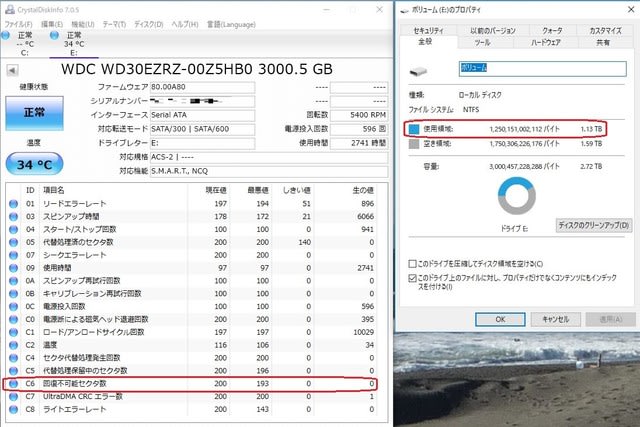Click the volume name input field
This screenshot has height=427, width=640.
542,68
